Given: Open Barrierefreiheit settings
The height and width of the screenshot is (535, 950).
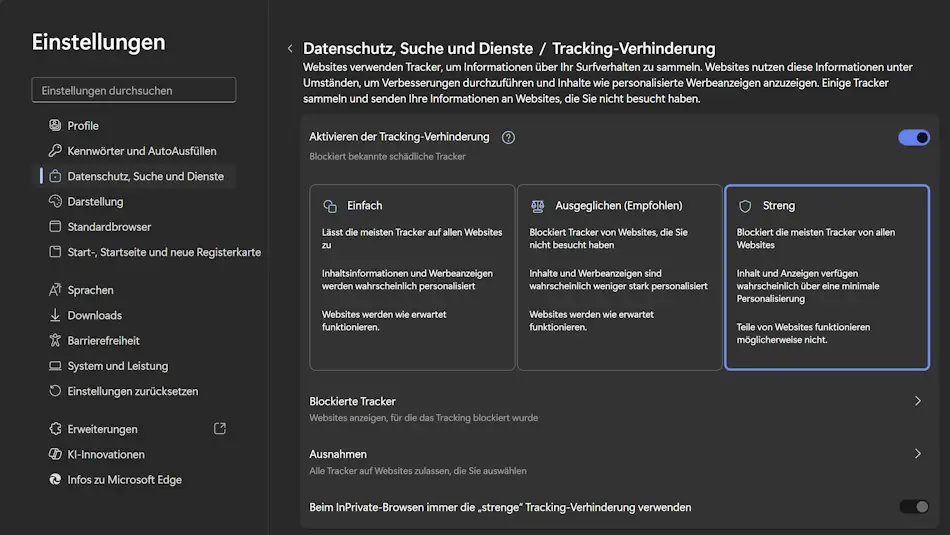Looking at the screenshot, I should point(104,341).
